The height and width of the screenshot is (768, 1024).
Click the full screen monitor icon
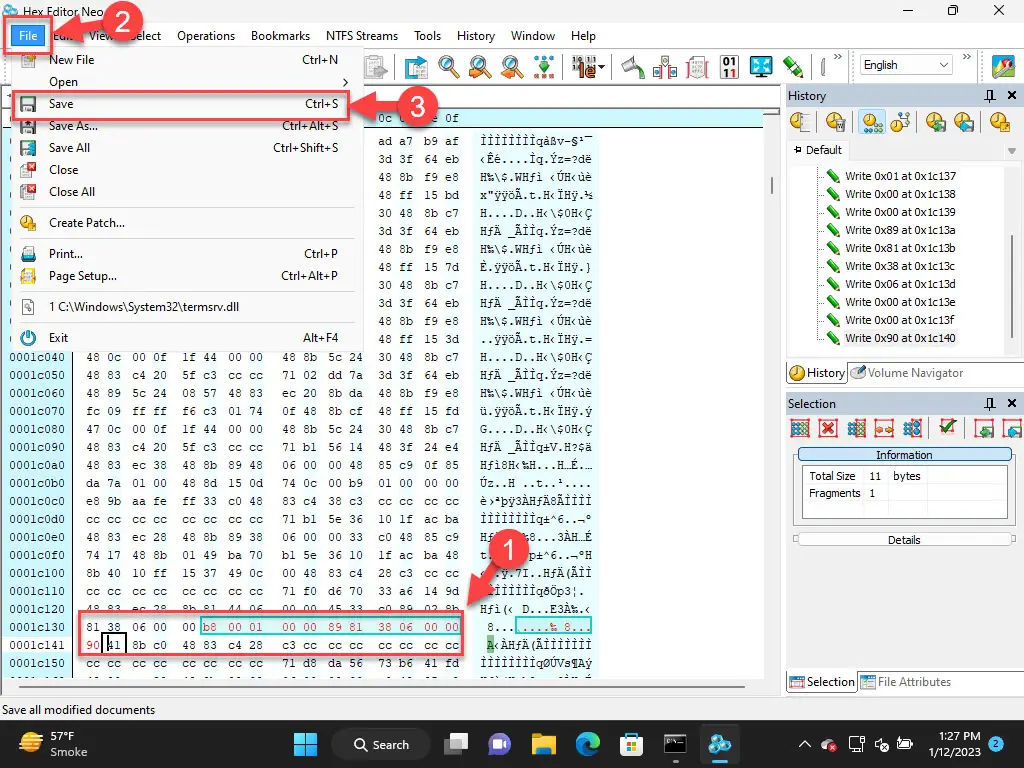[761, 67]
